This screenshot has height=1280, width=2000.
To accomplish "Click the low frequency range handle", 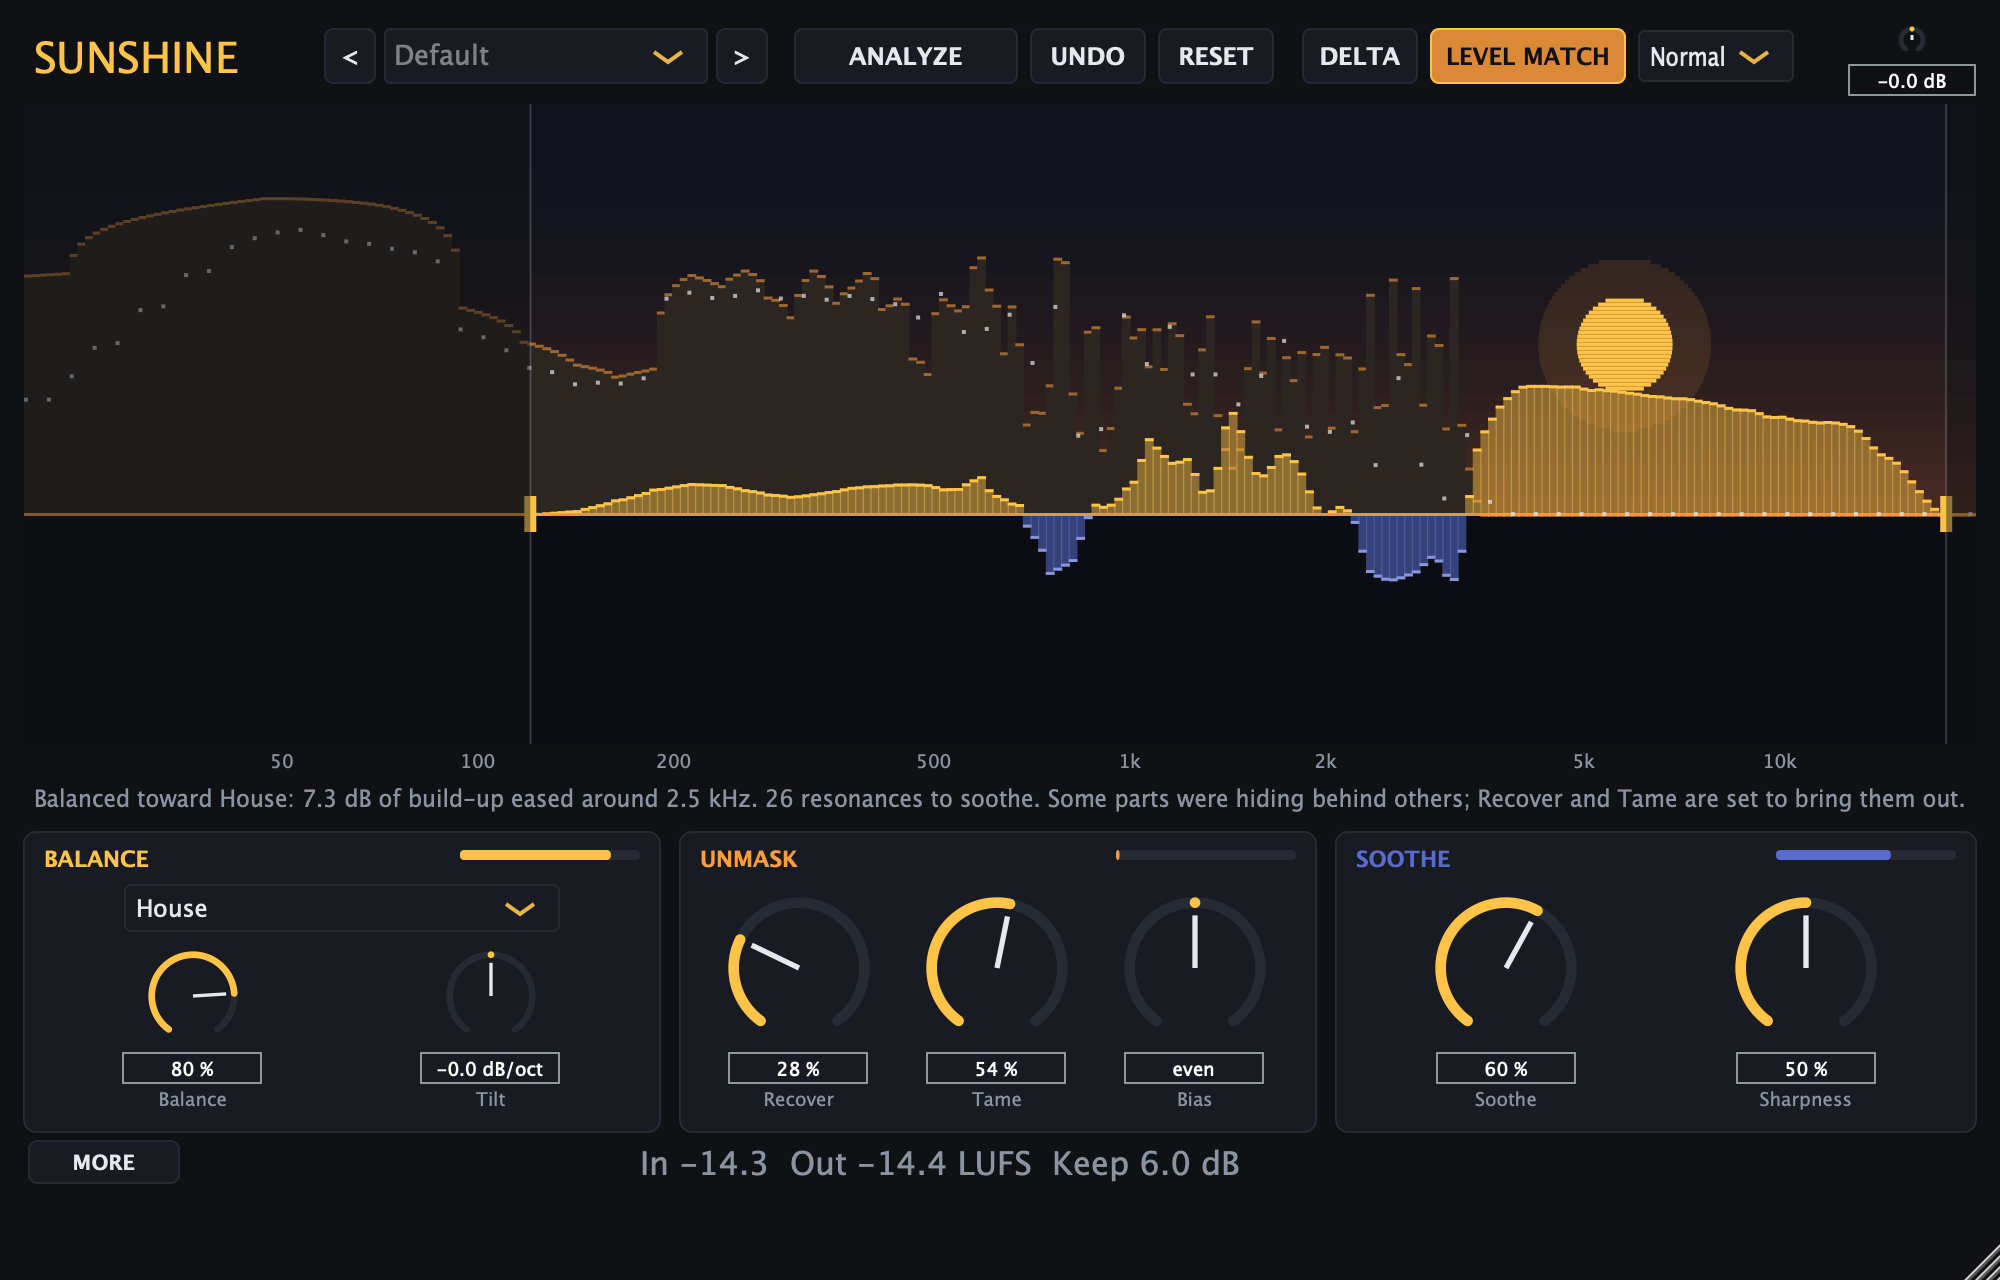I will click(x=530, y=514).
